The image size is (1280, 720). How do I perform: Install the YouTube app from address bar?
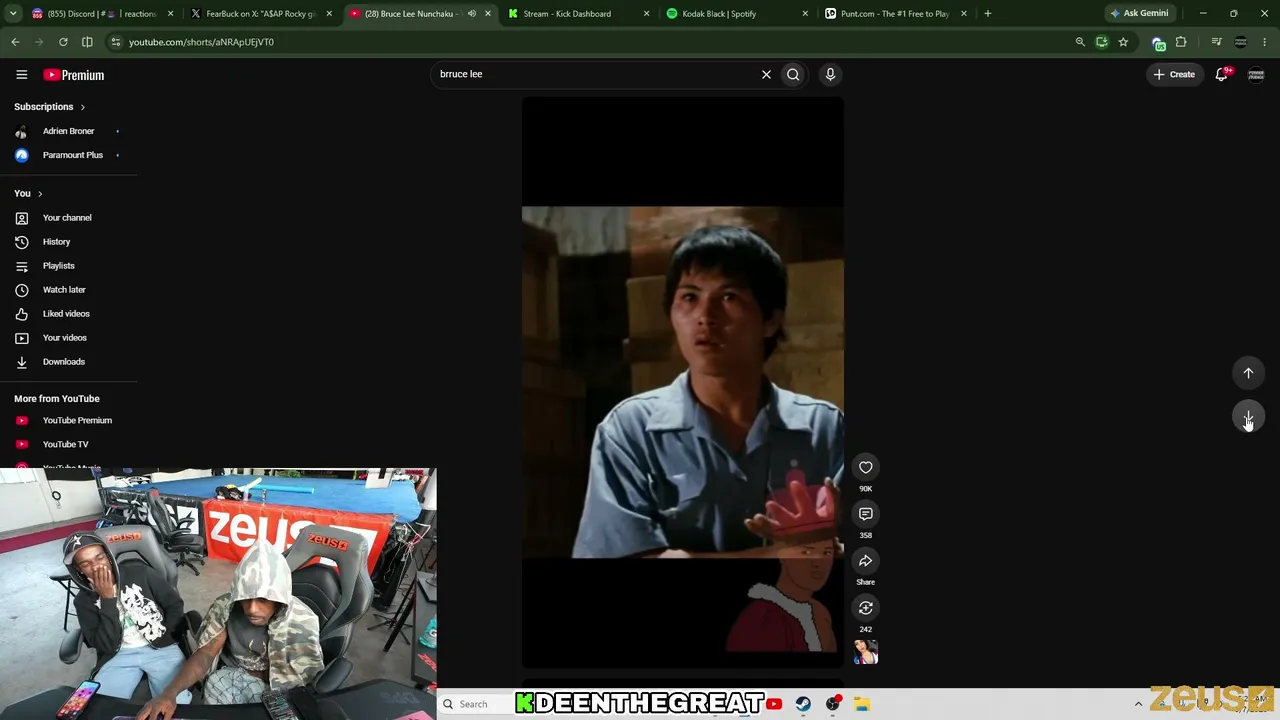[1101, 42]
